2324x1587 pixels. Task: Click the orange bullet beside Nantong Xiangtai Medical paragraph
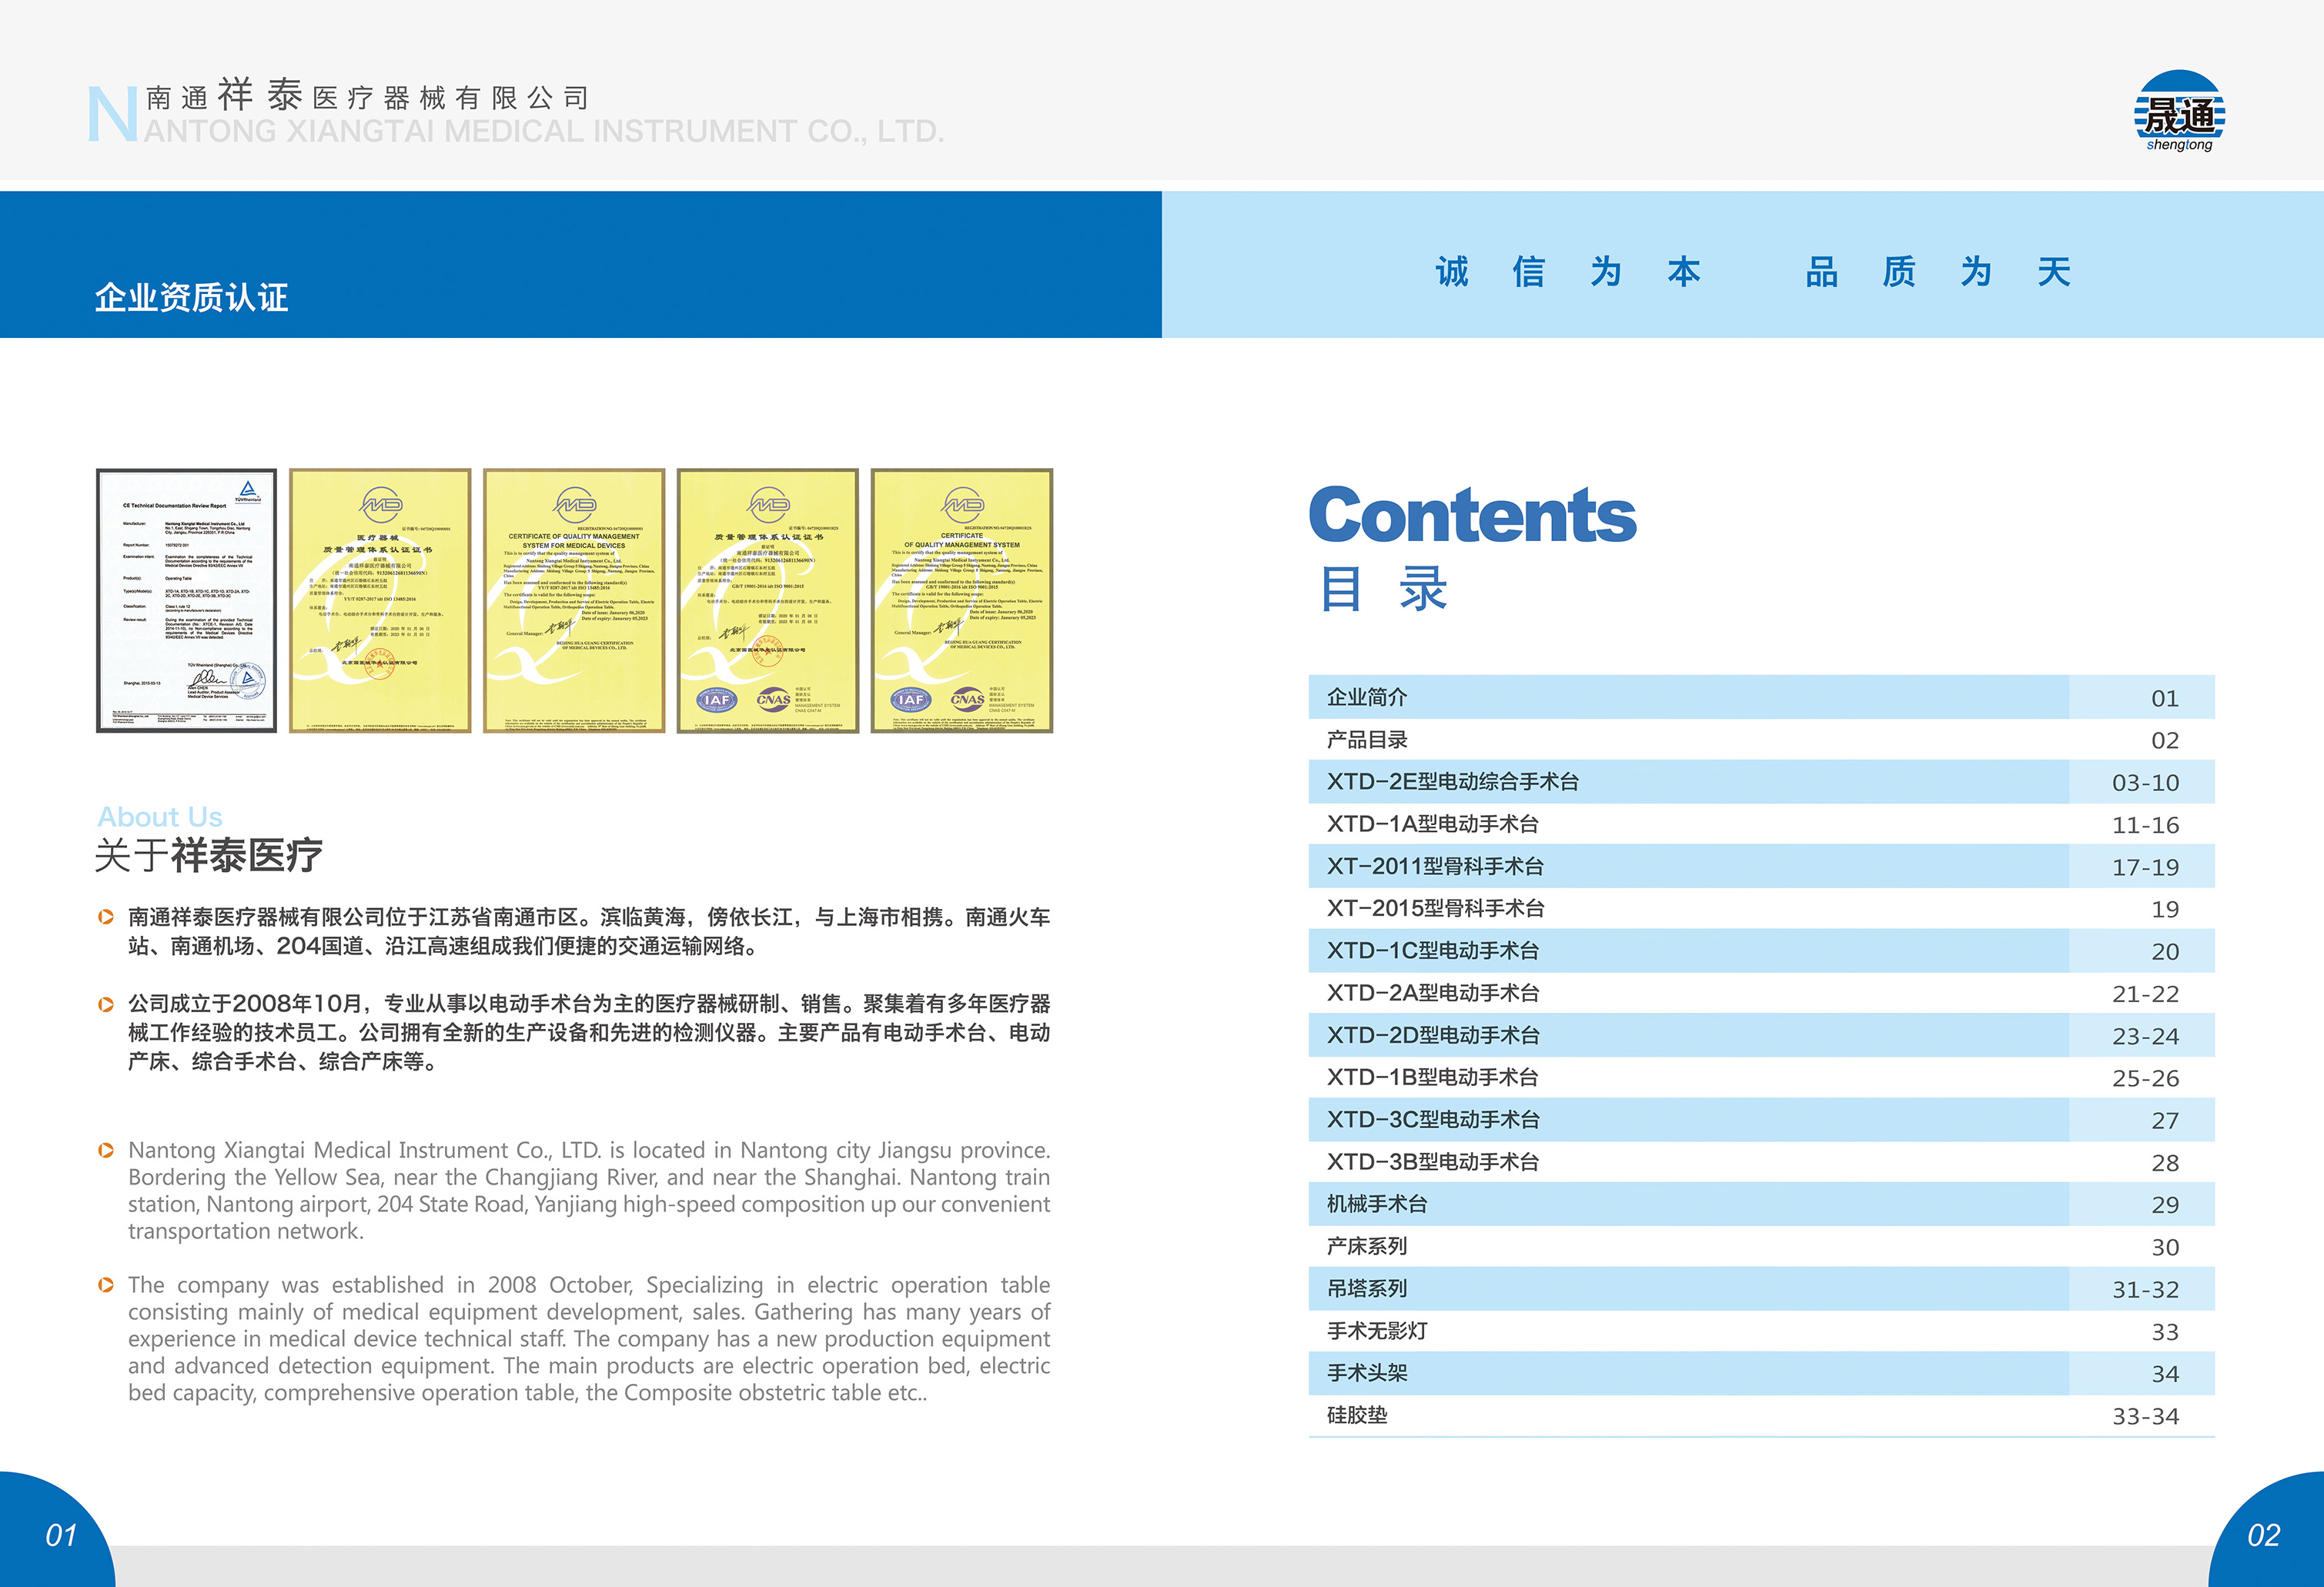click(x=106, y=1150)
